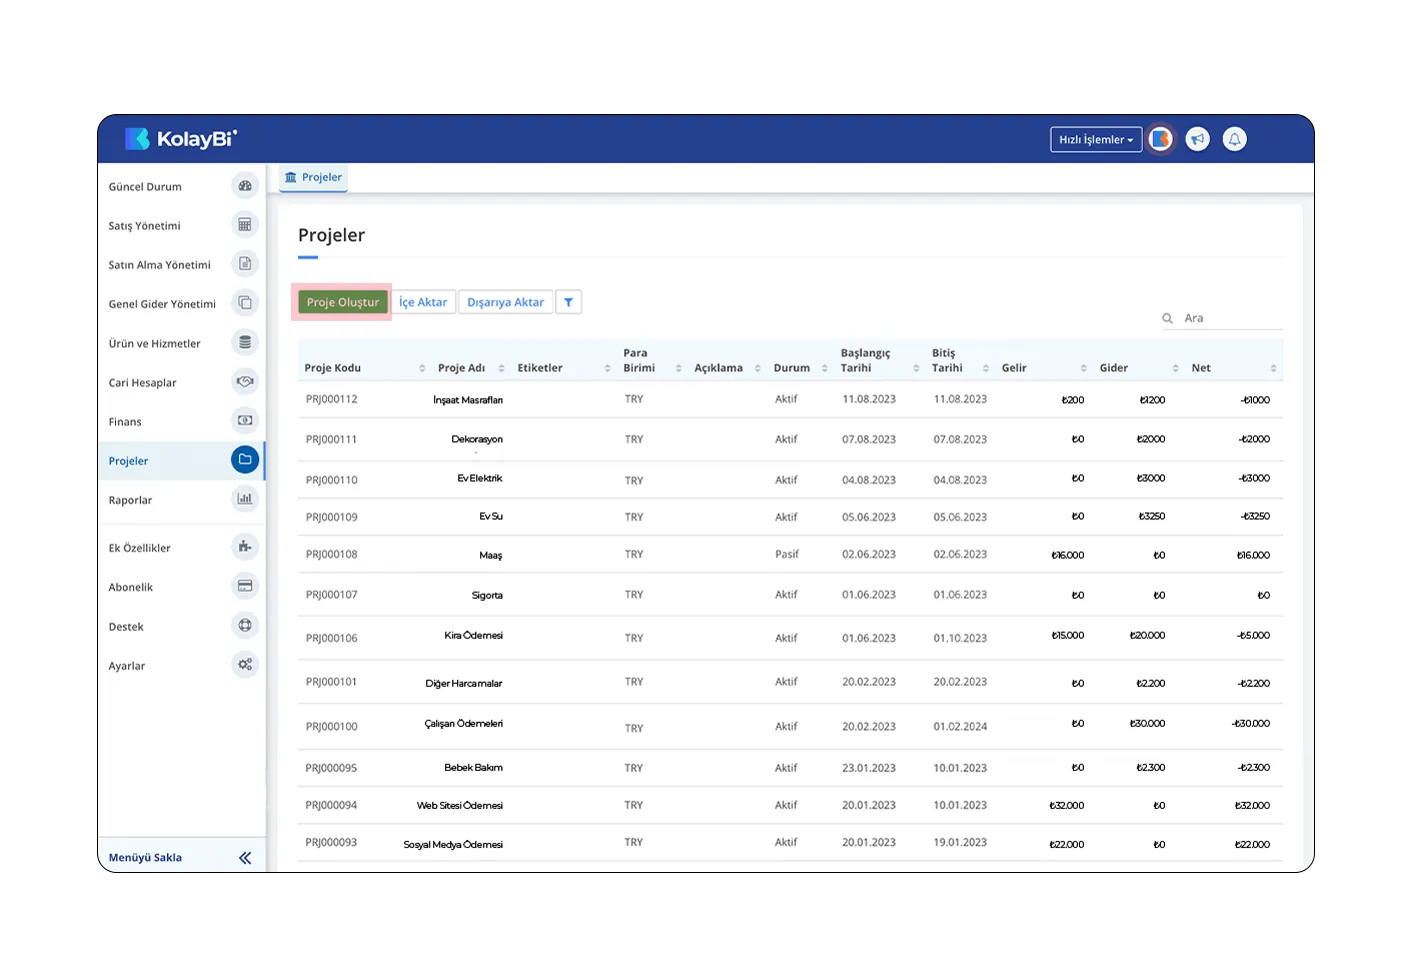
Task: Open the Hızlı İşlemler dropdown
Action: (1096, 140)
